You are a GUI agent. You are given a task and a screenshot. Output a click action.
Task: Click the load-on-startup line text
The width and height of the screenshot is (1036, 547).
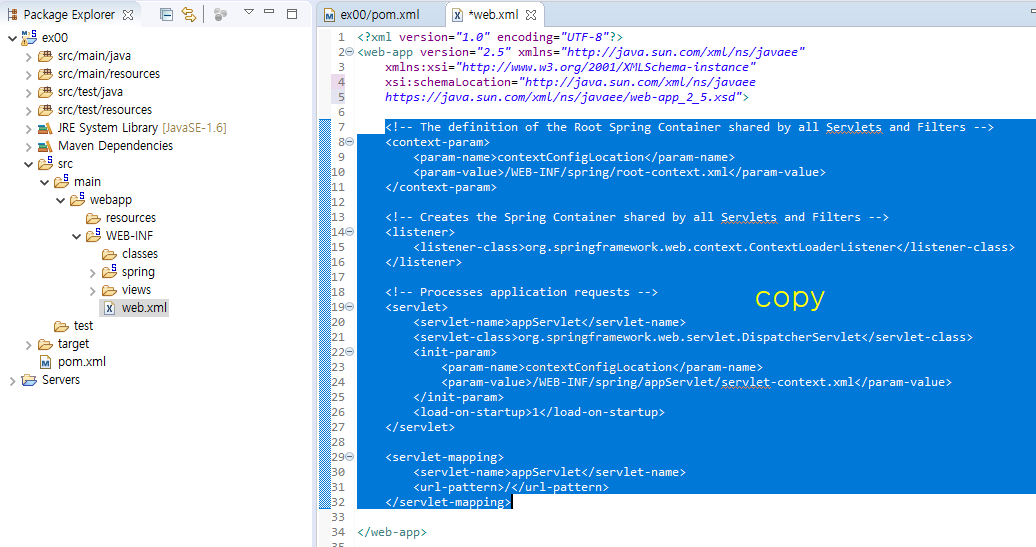click(x=539, y=412)
